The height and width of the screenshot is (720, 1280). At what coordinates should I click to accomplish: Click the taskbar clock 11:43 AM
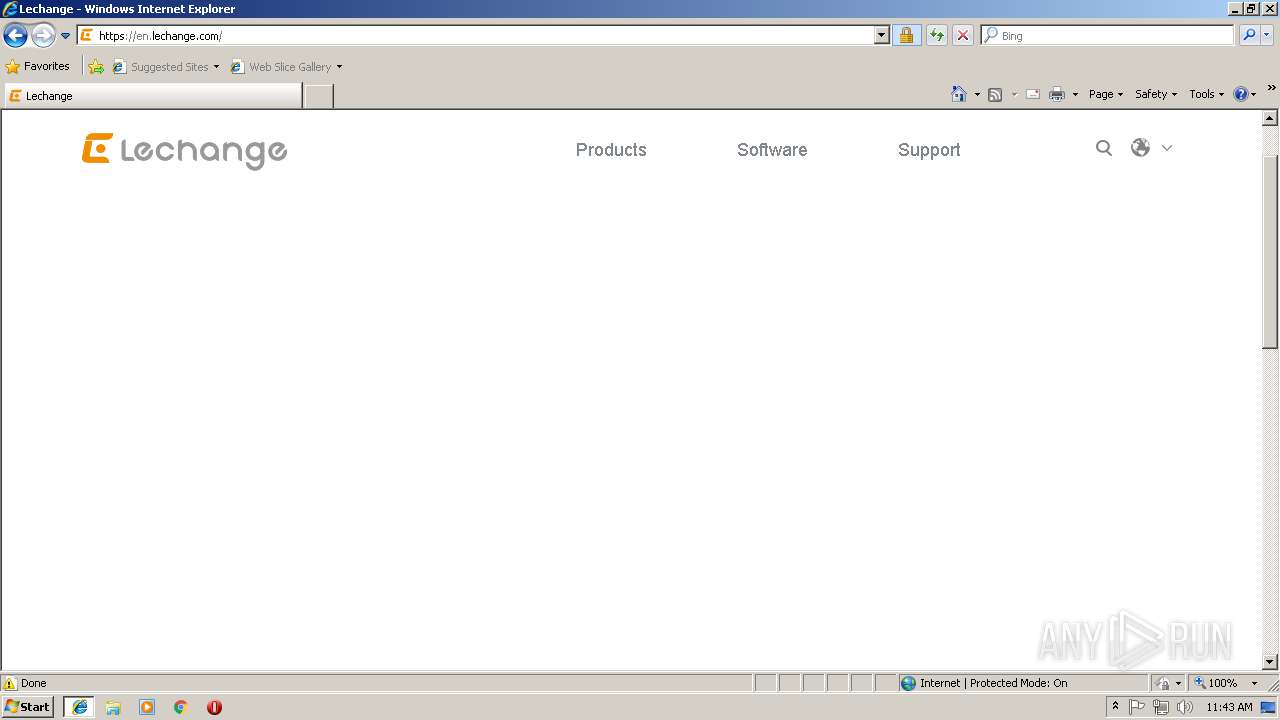[x=1229, y=707]
